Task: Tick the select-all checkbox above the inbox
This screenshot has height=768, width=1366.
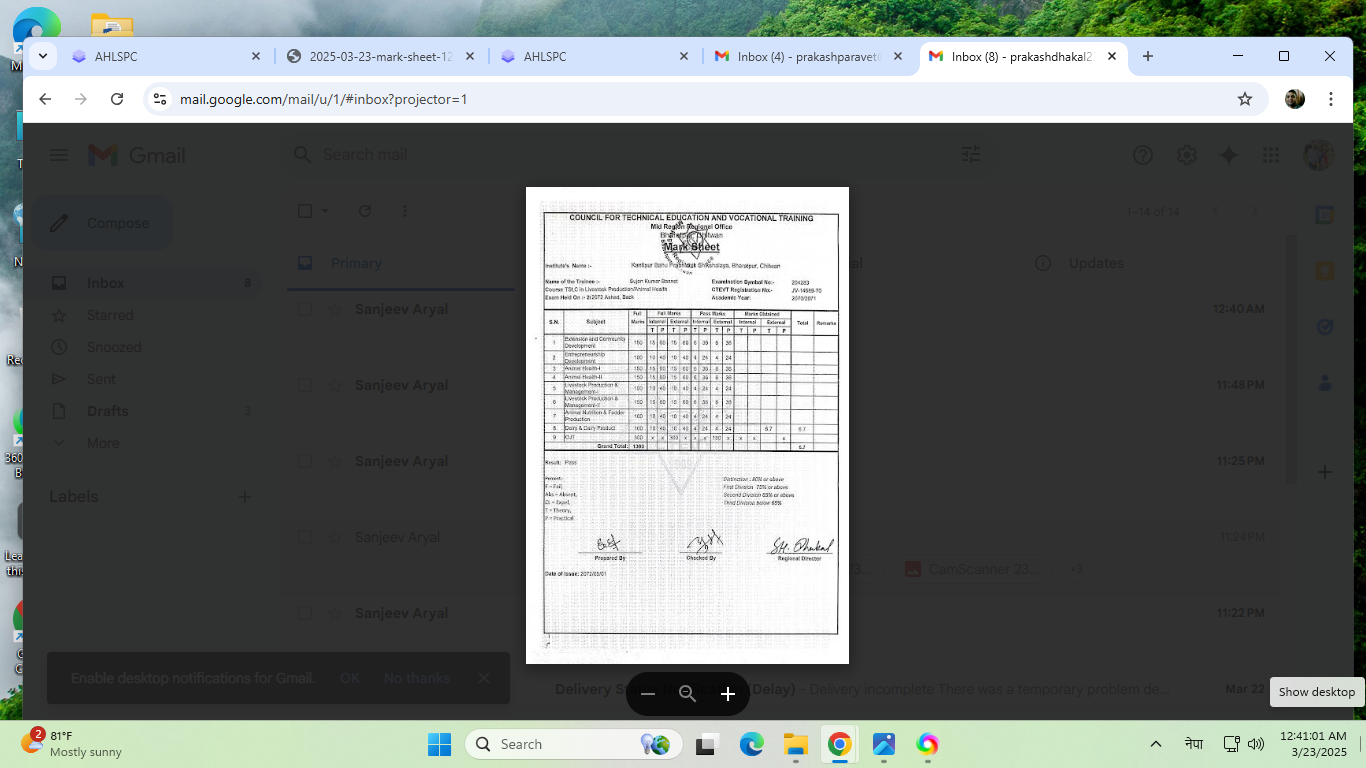Action: [x=306, y=211]
